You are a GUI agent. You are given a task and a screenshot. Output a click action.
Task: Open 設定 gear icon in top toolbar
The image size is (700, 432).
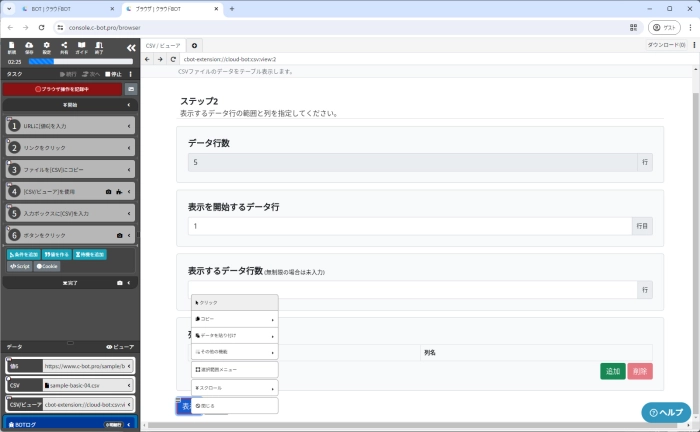(x=47, y=47)
